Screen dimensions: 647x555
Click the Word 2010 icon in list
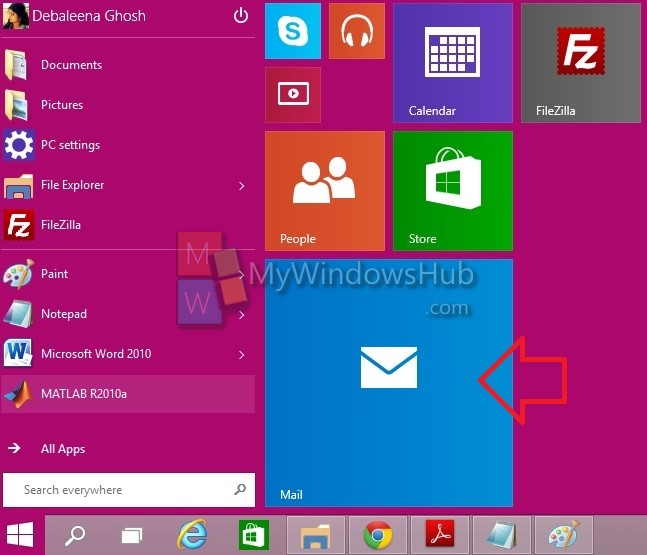point(18,353)
